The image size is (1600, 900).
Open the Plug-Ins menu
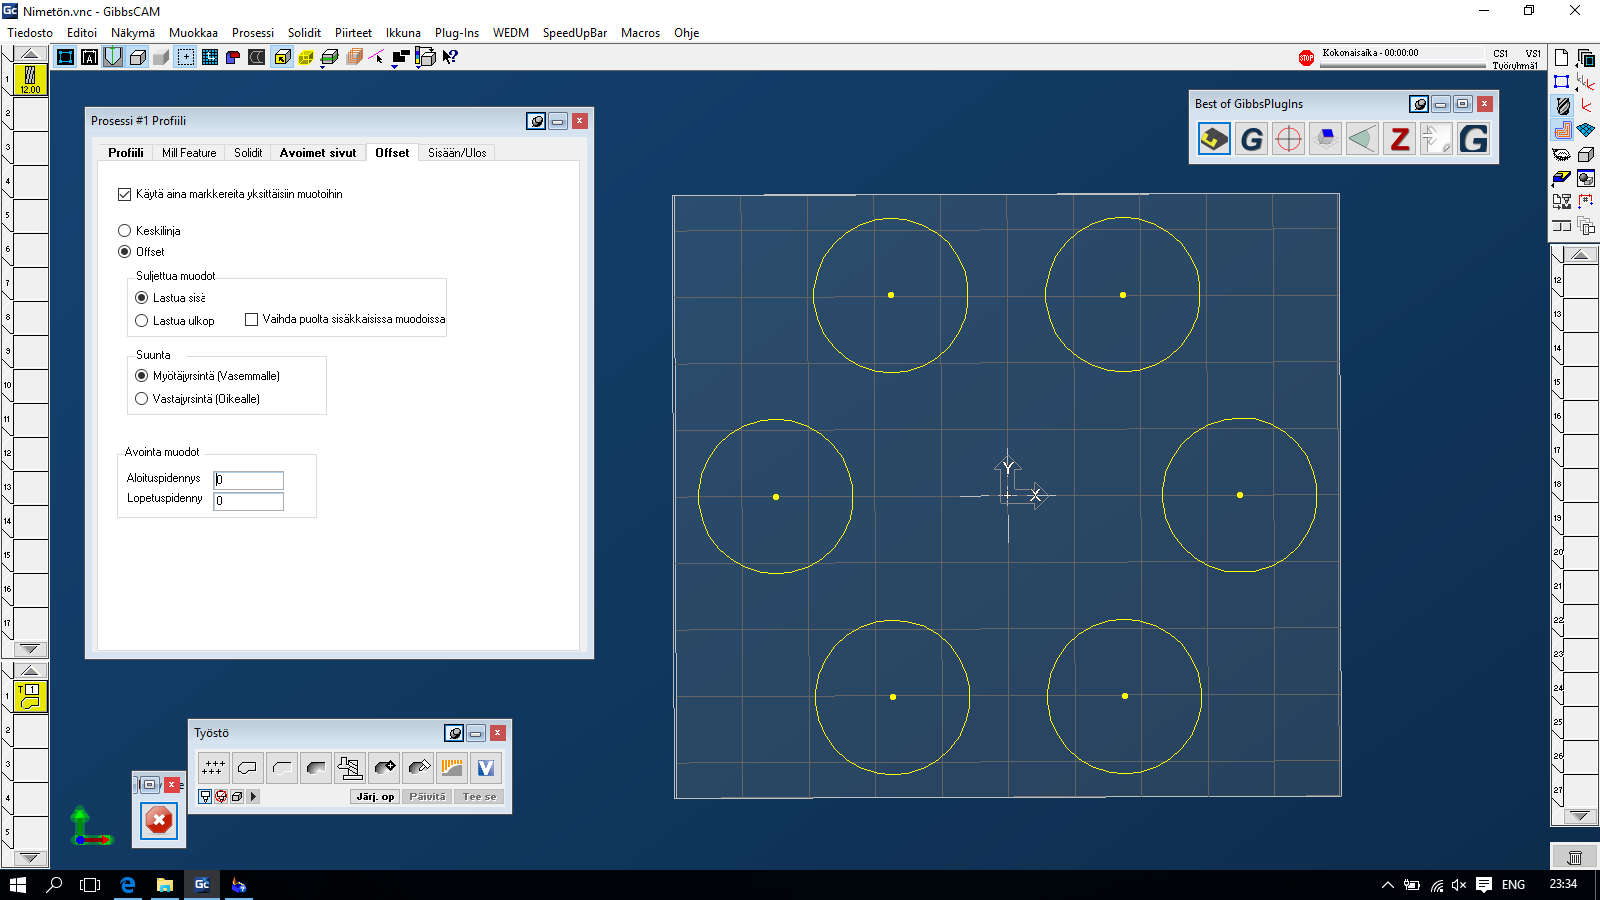point(457,33)
